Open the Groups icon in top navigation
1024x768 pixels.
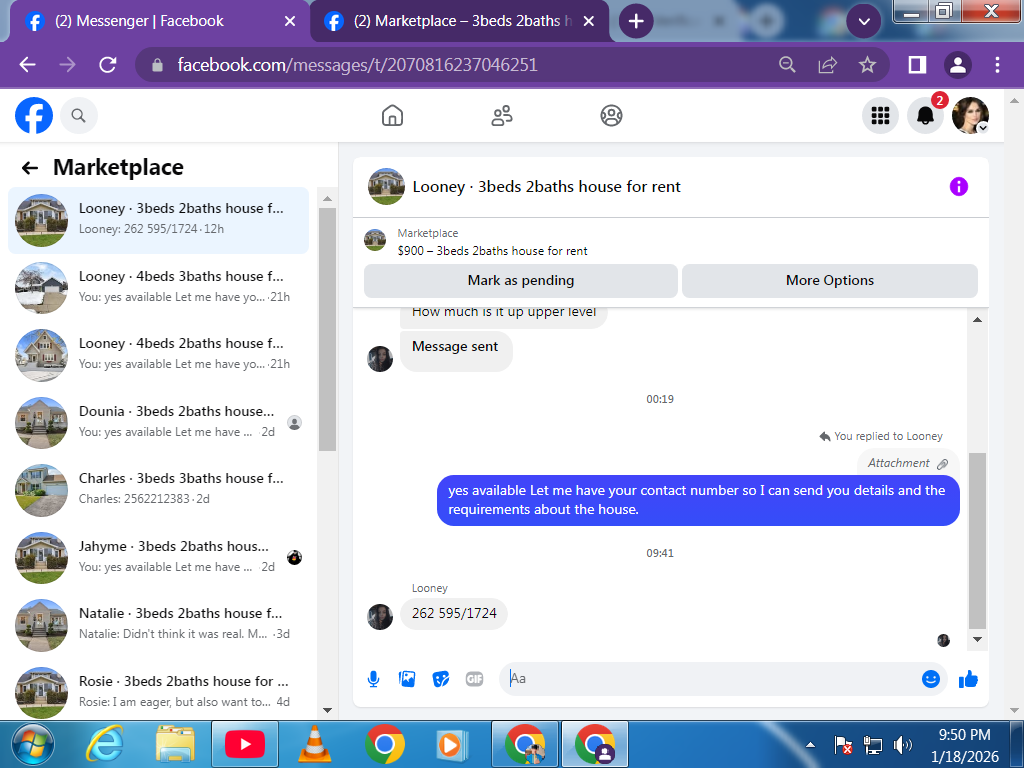tap(611, 116)
